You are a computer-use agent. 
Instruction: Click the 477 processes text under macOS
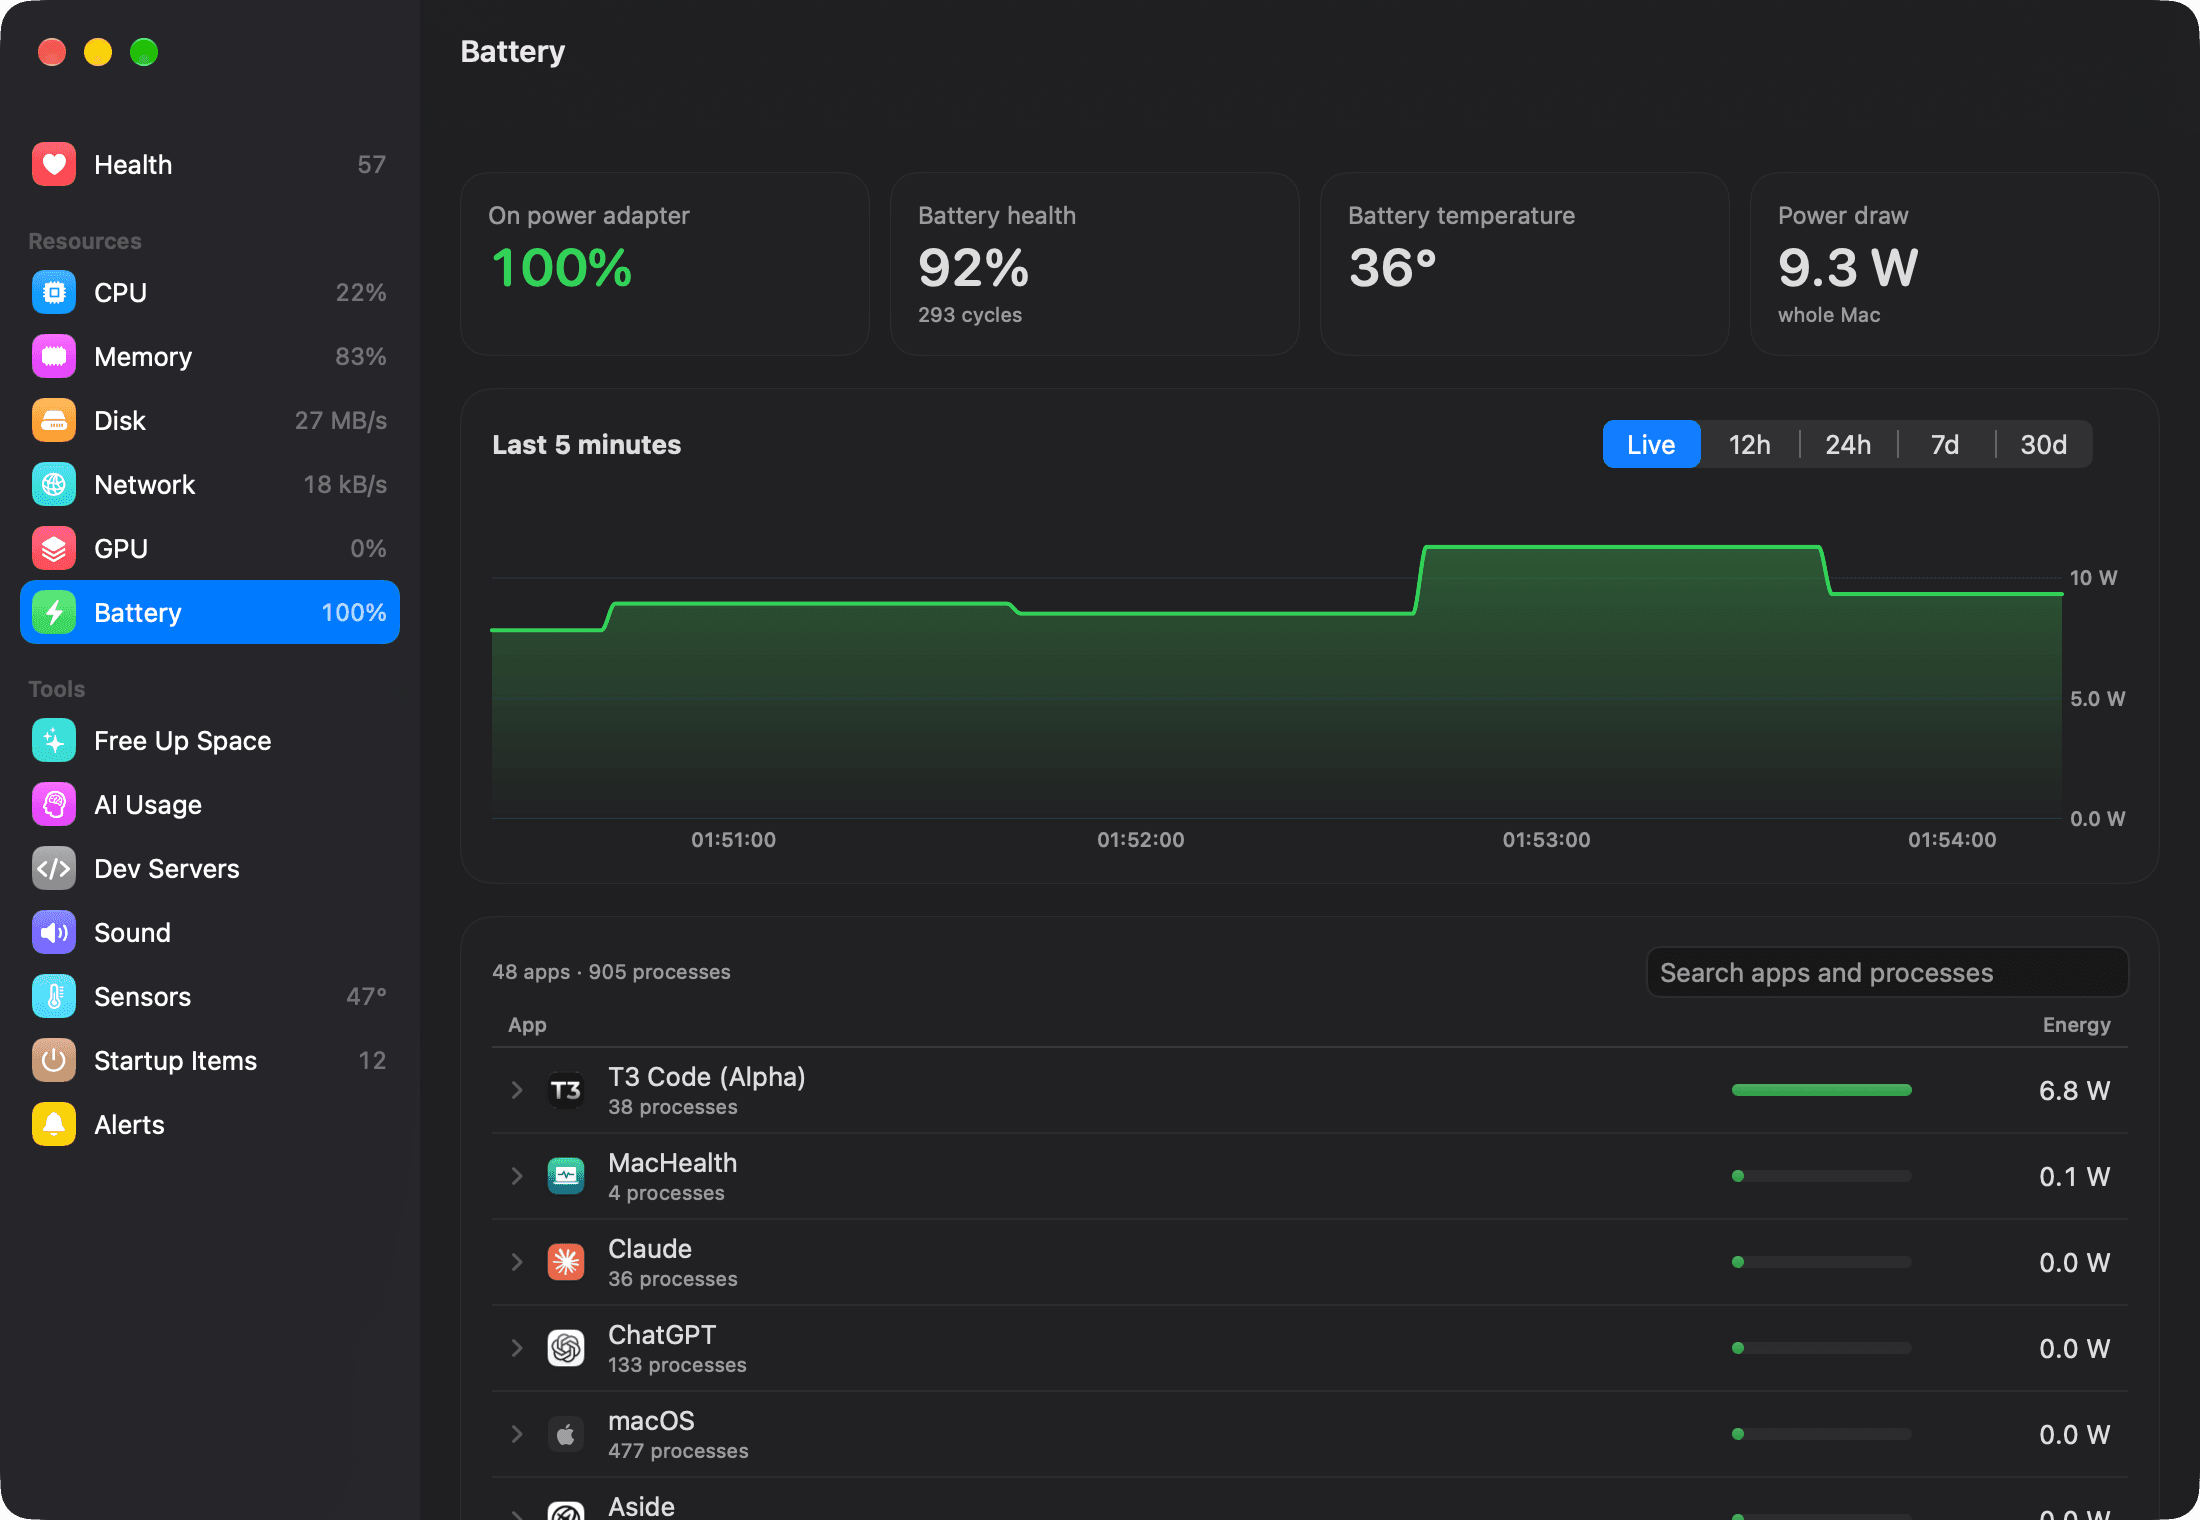(678, 1451)
